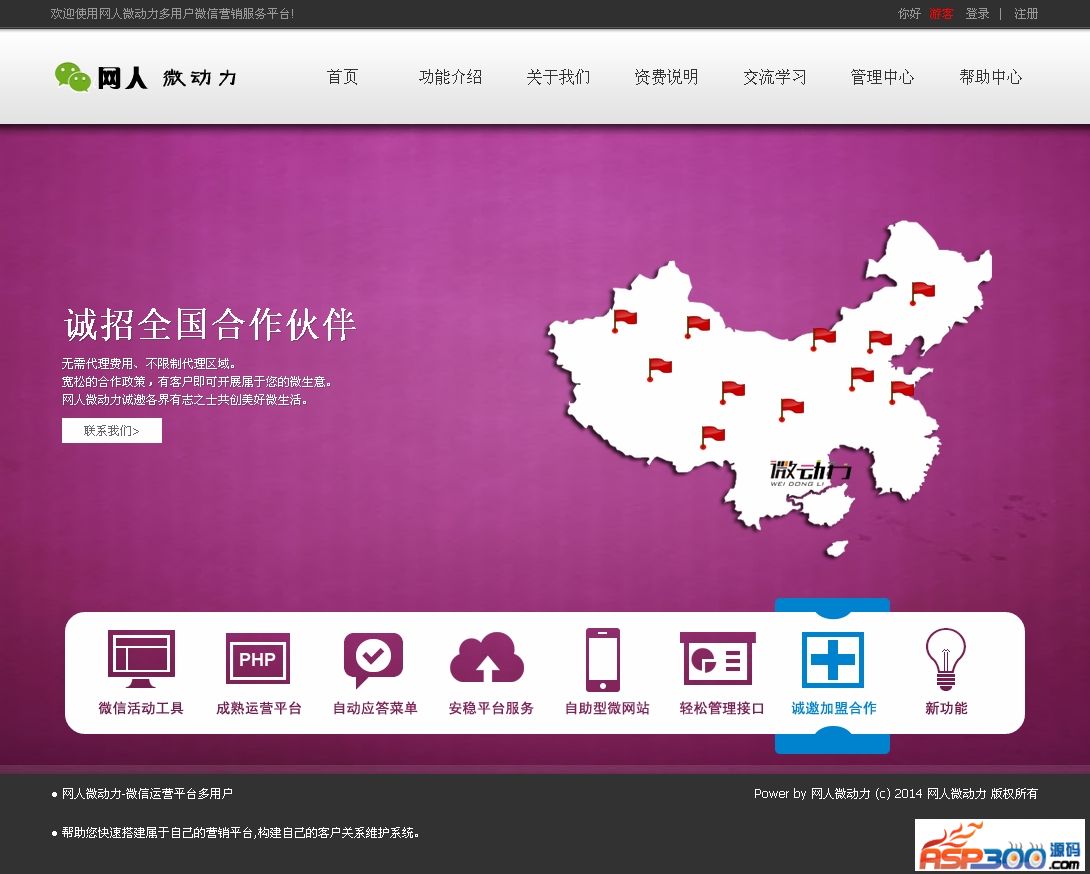Click the 微信活动工具 monitor icon
Screen dimensions: 1090x874
(x=141, y=658)
